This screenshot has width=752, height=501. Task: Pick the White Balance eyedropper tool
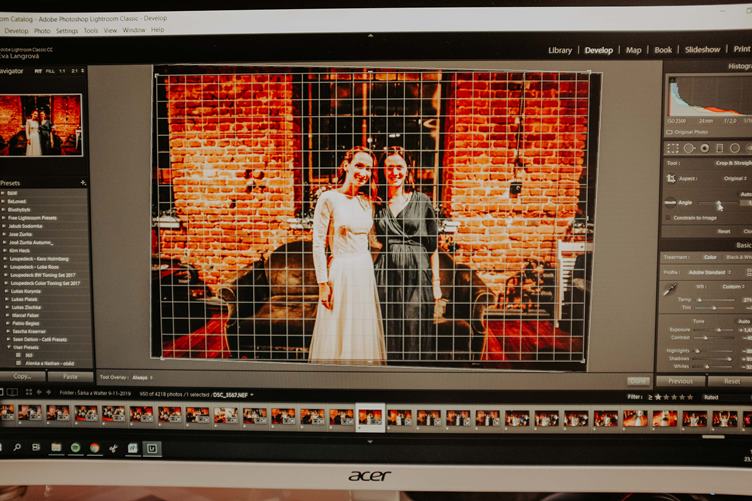pos(670,289)
